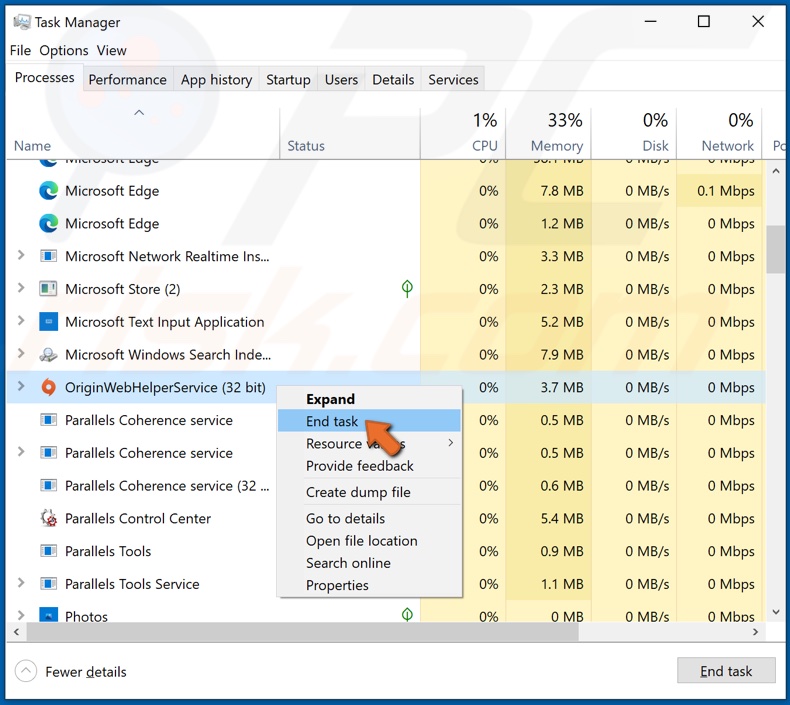Click the Parallels Control Center gear icon
790x705 pixels.
[x=48, y=518]
